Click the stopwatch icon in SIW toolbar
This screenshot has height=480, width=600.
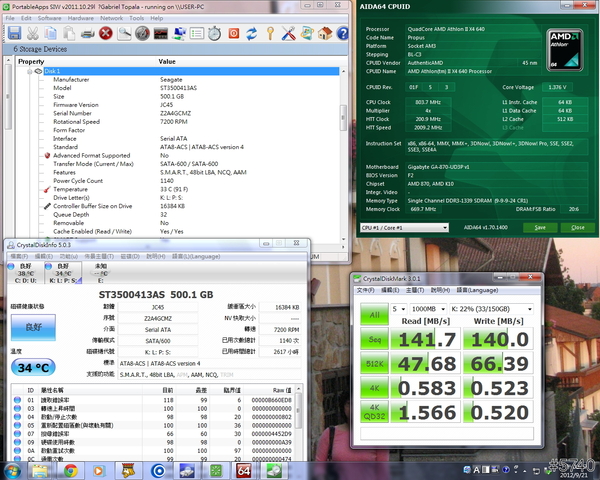pyautogui.click(x=215, y=33)
